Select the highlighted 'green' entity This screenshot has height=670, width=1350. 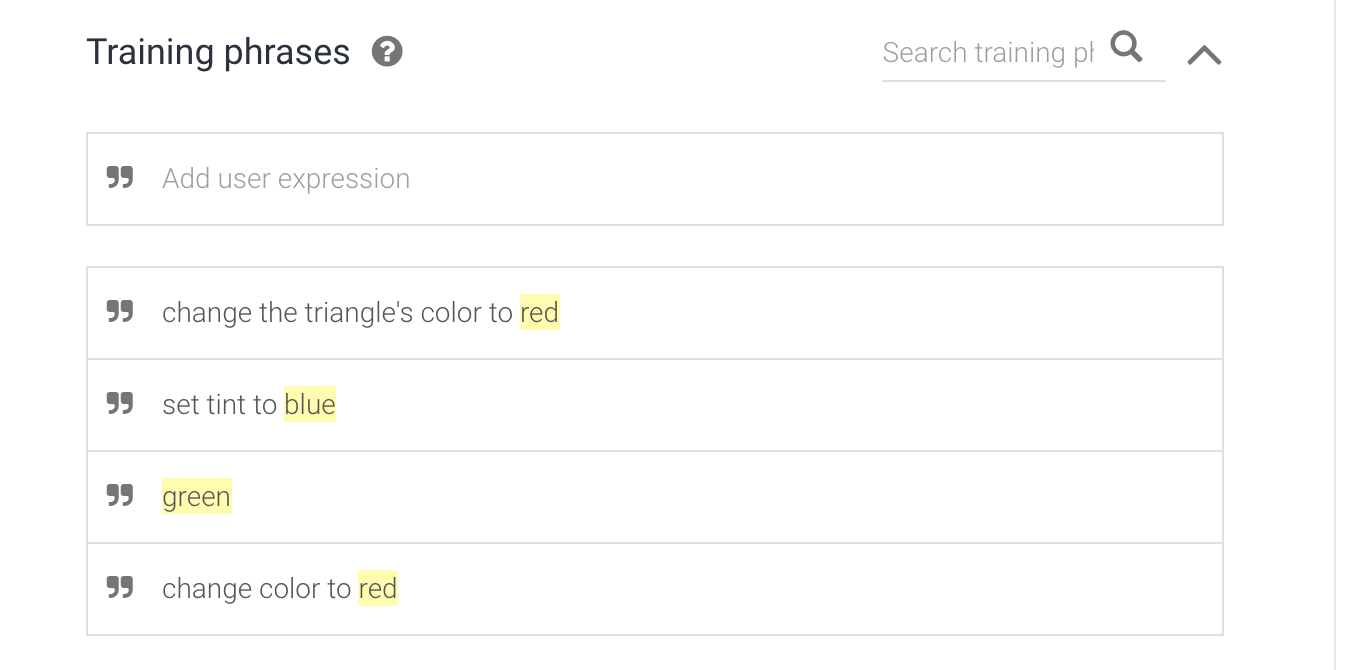click(x=196, y=497)
